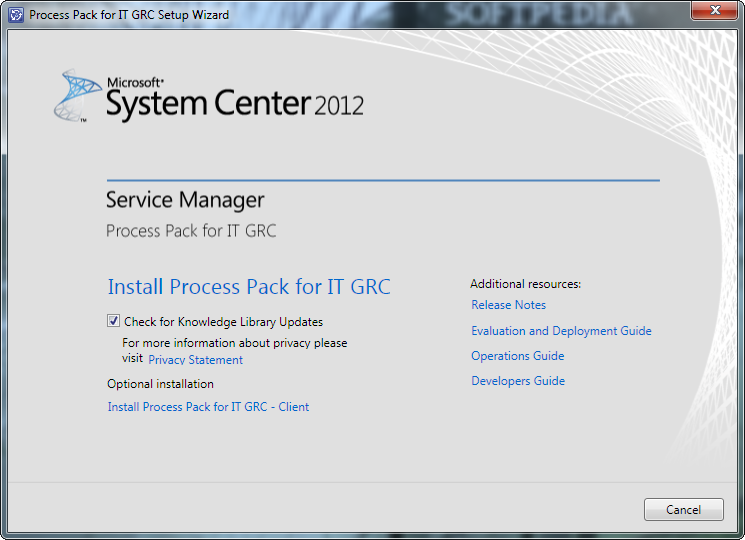Click Install Process Pack for IT GRC - Client
Screen dimensions: 745x540
click(x=208, y=407)
